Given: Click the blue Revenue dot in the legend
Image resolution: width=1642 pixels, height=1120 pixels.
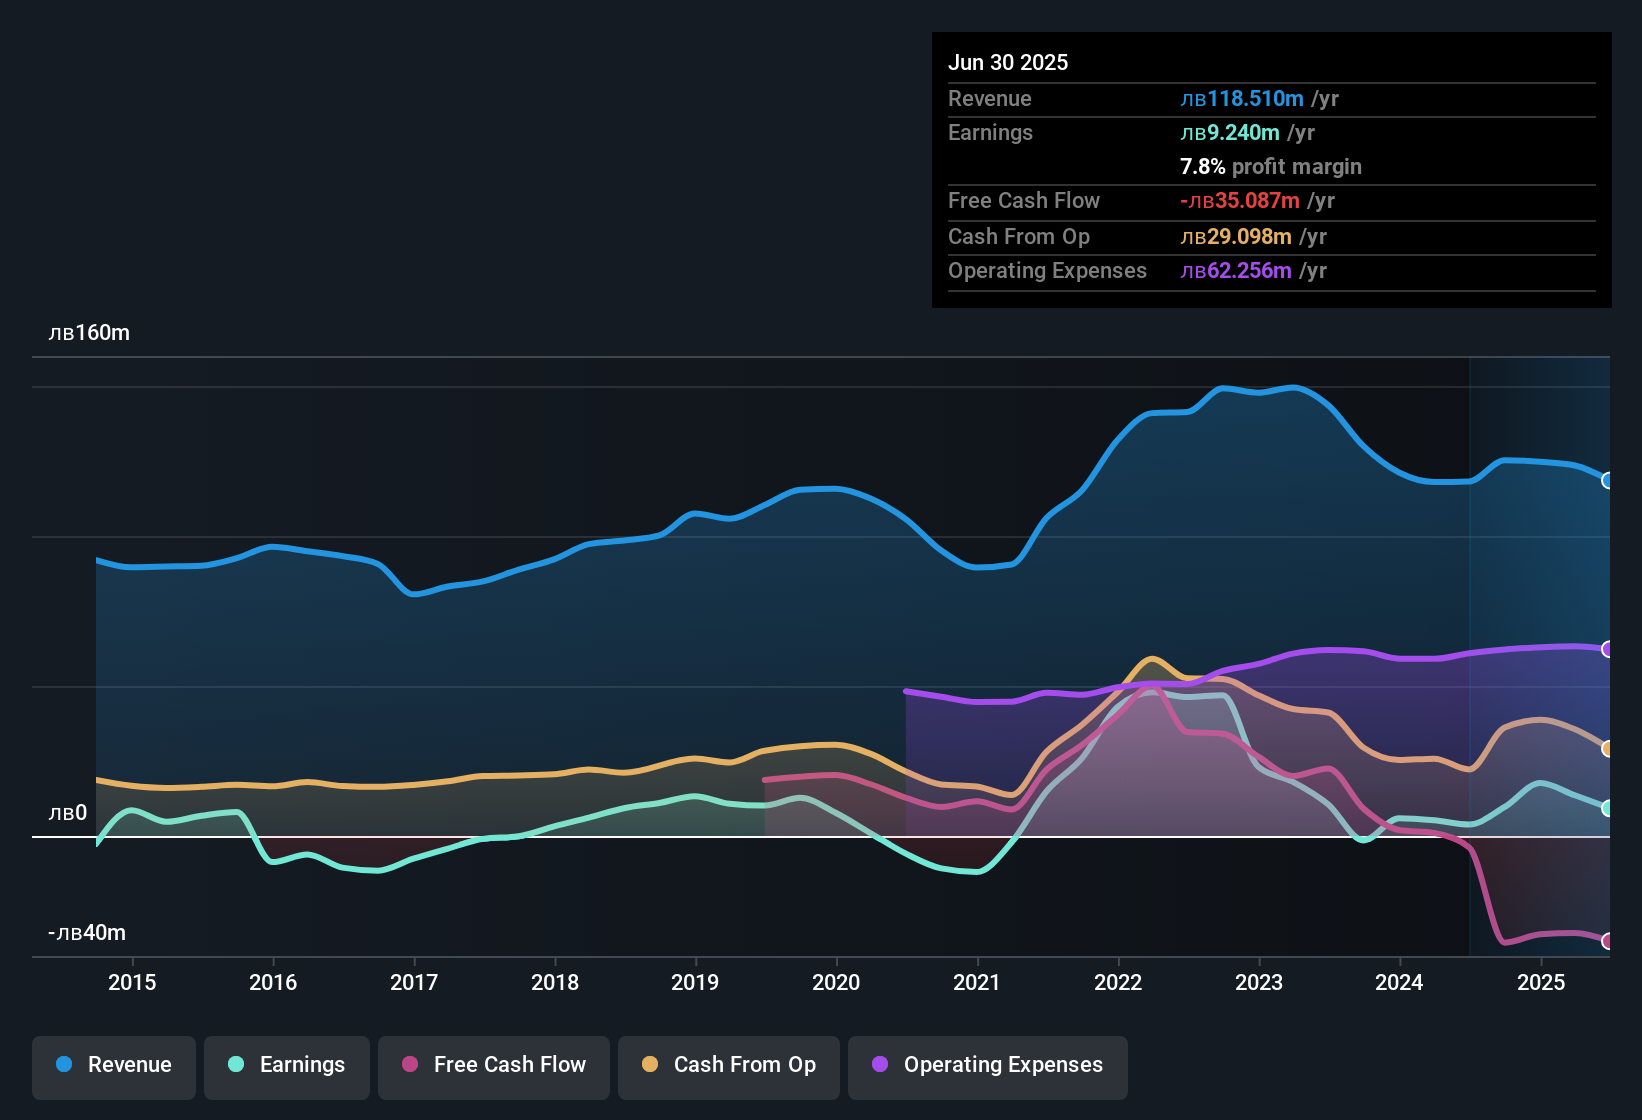Looking at the screenshot, I should [x=63, y=1065].
